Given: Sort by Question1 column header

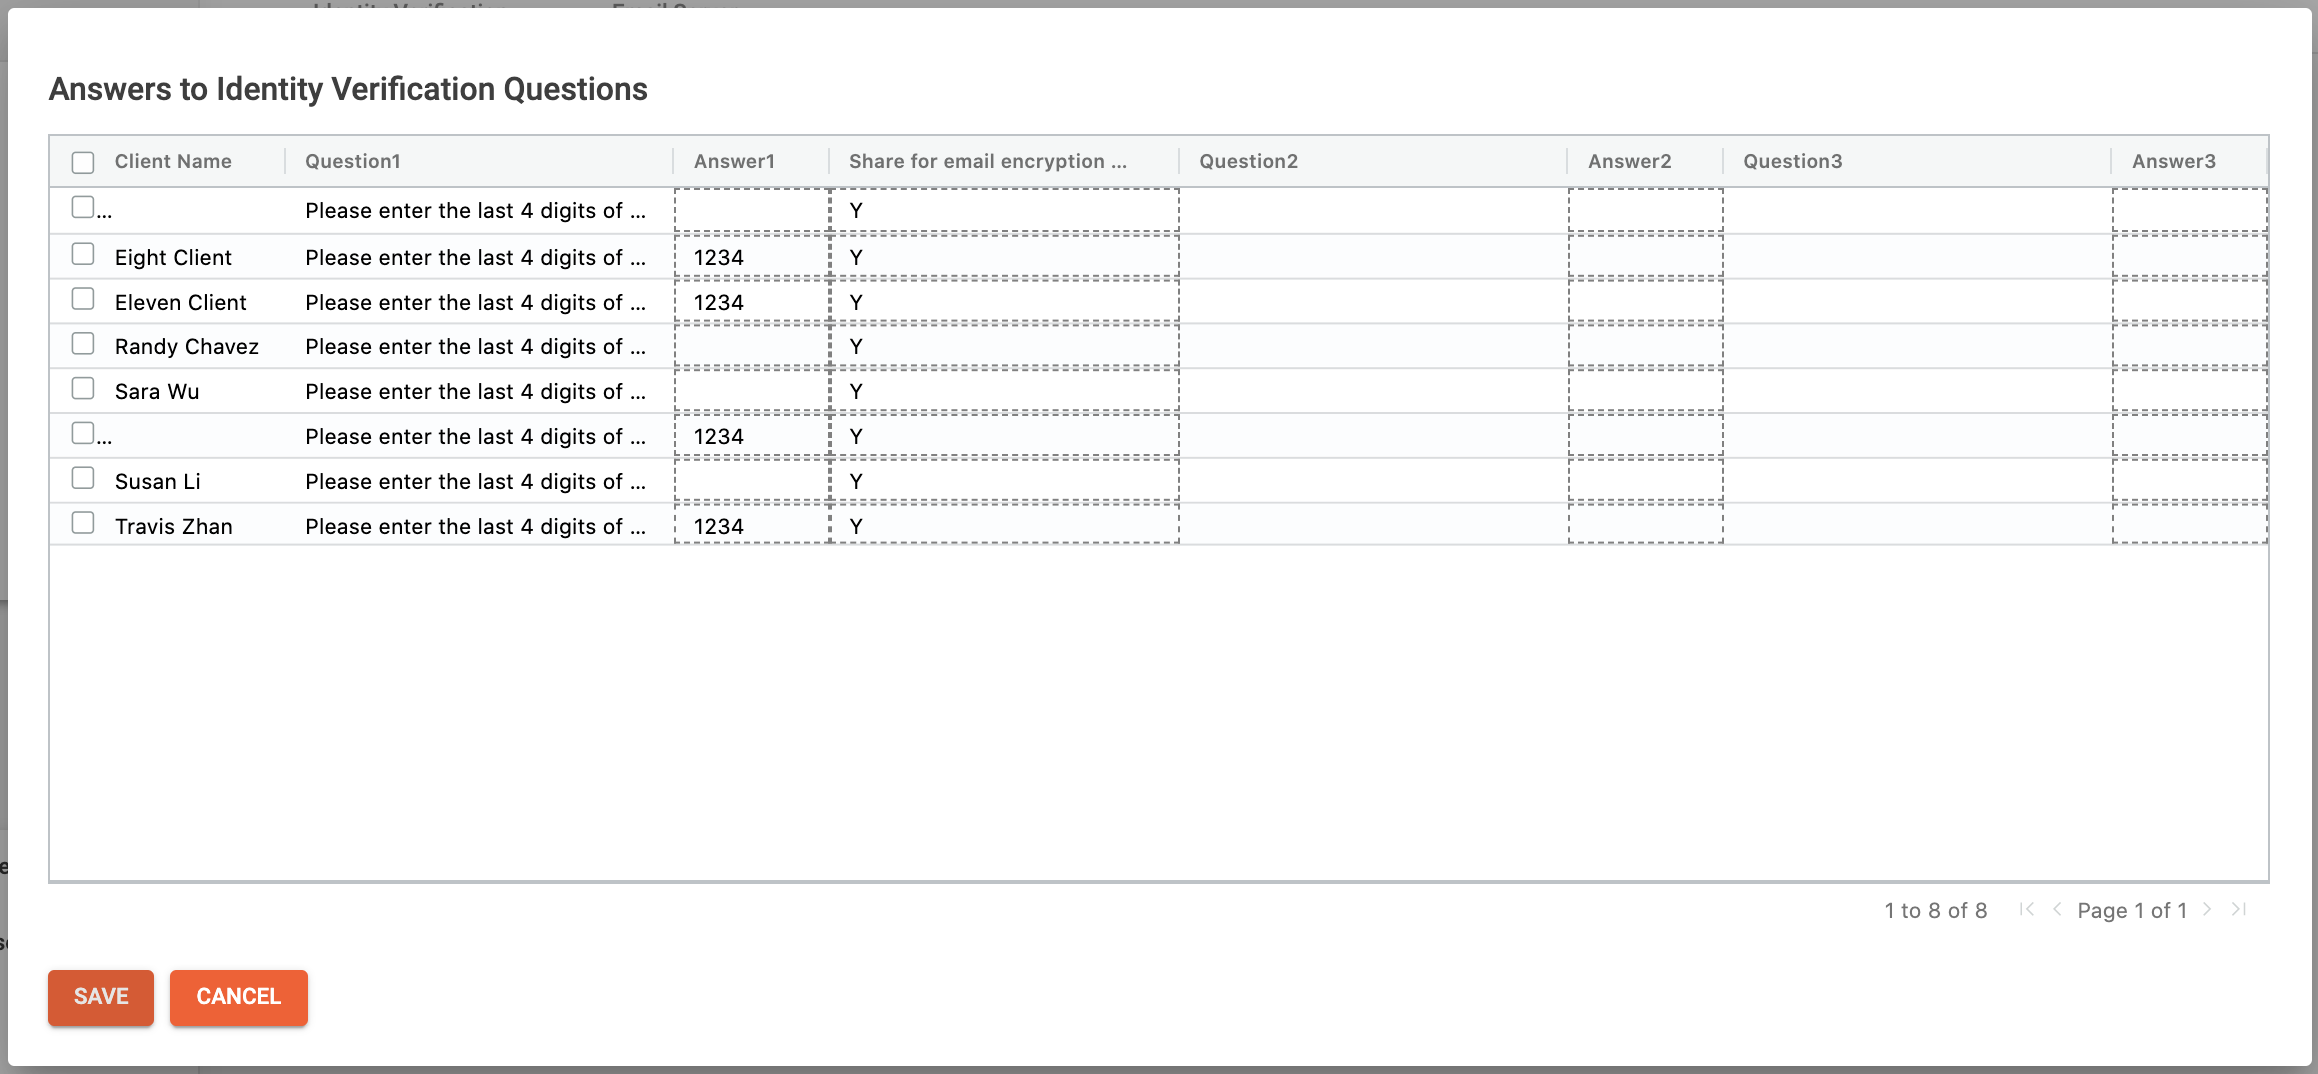Looking at the screenshot, I should [x=353, y=161].
